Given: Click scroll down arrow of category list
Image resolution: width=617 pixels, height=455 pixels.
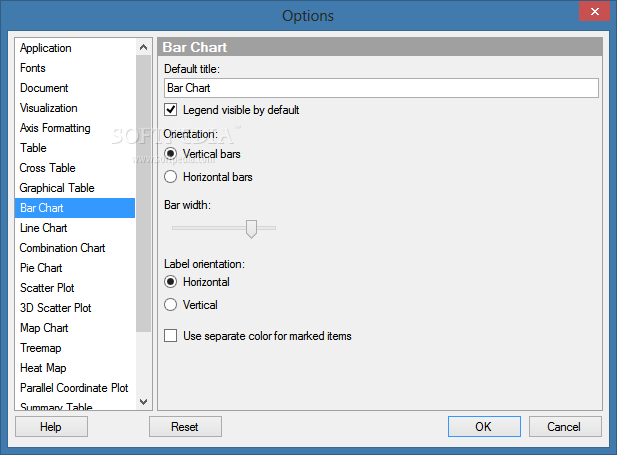Looking at the screenshot, I should (x=144, y=402).
